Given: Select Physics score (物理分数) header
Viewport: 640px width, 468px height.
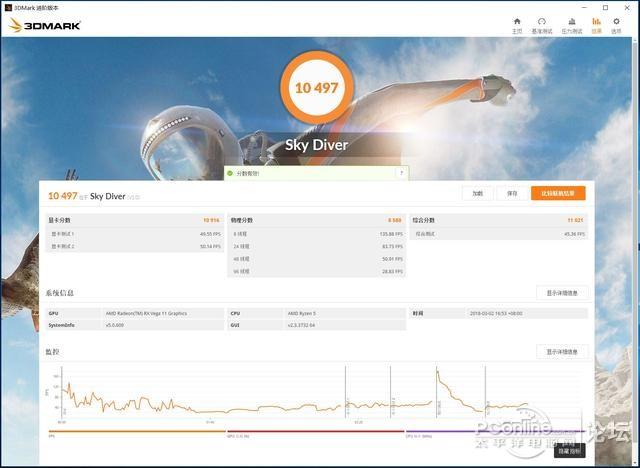Looking at the screenshot, I should (x=316, y=220).
